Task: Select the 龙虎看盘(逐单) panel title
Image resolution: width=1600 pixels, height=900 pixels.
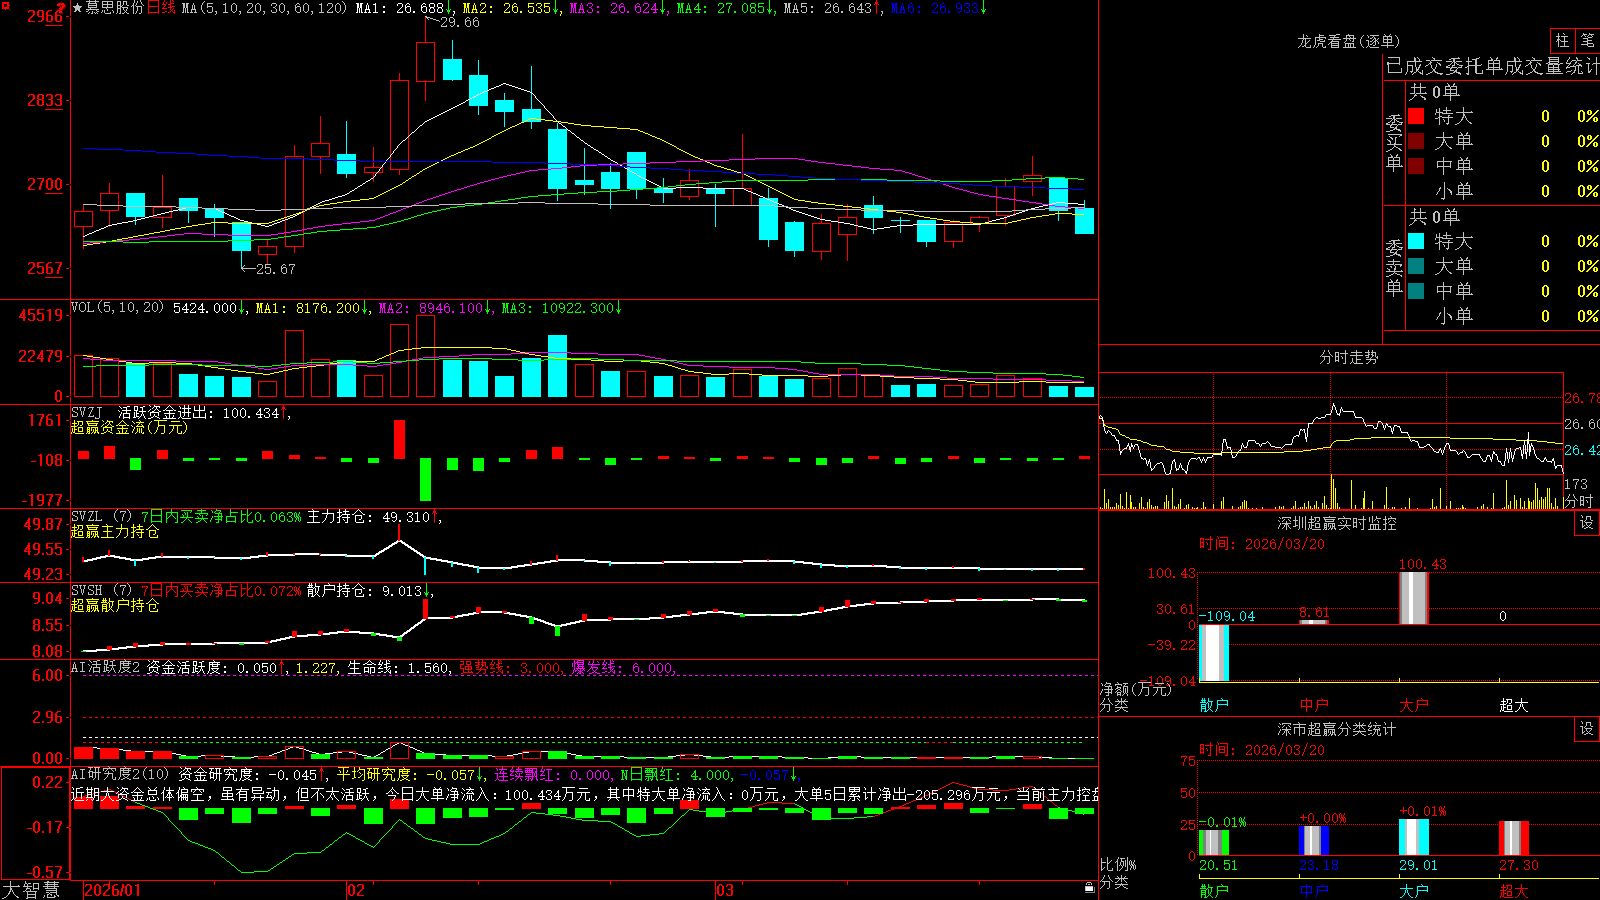Action: pyautogui.click(x=1348, y=41)
